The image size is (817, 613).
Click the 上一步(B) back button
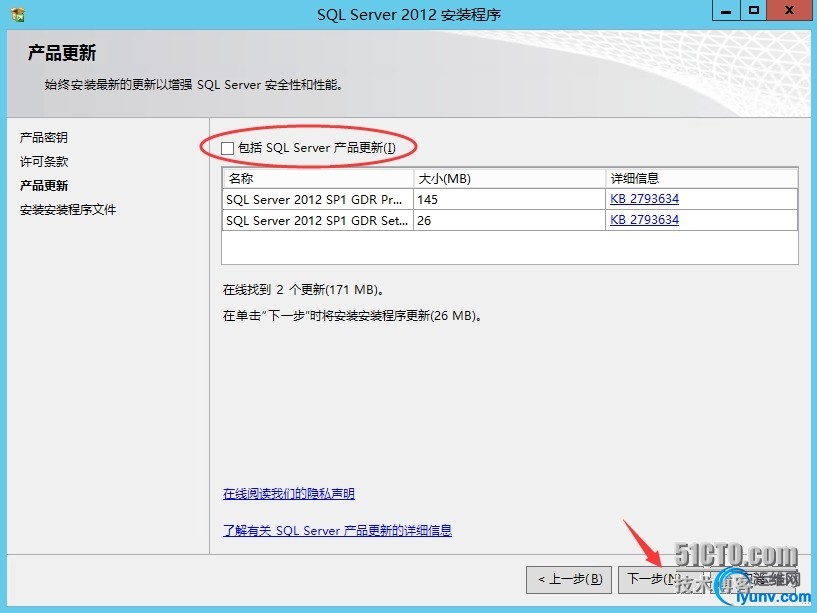point(568,579)
